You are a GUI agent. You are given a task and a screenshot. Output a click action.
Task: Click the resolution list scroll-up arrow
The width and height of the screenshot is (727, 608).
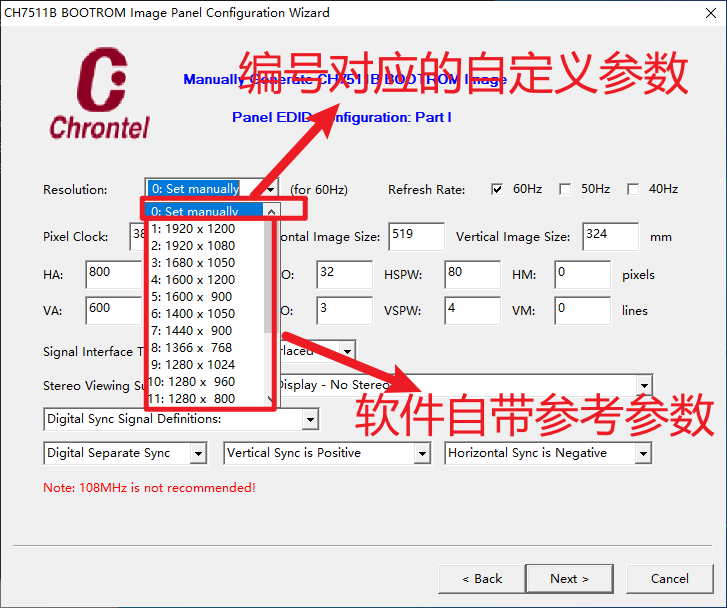tap(271, 211)
